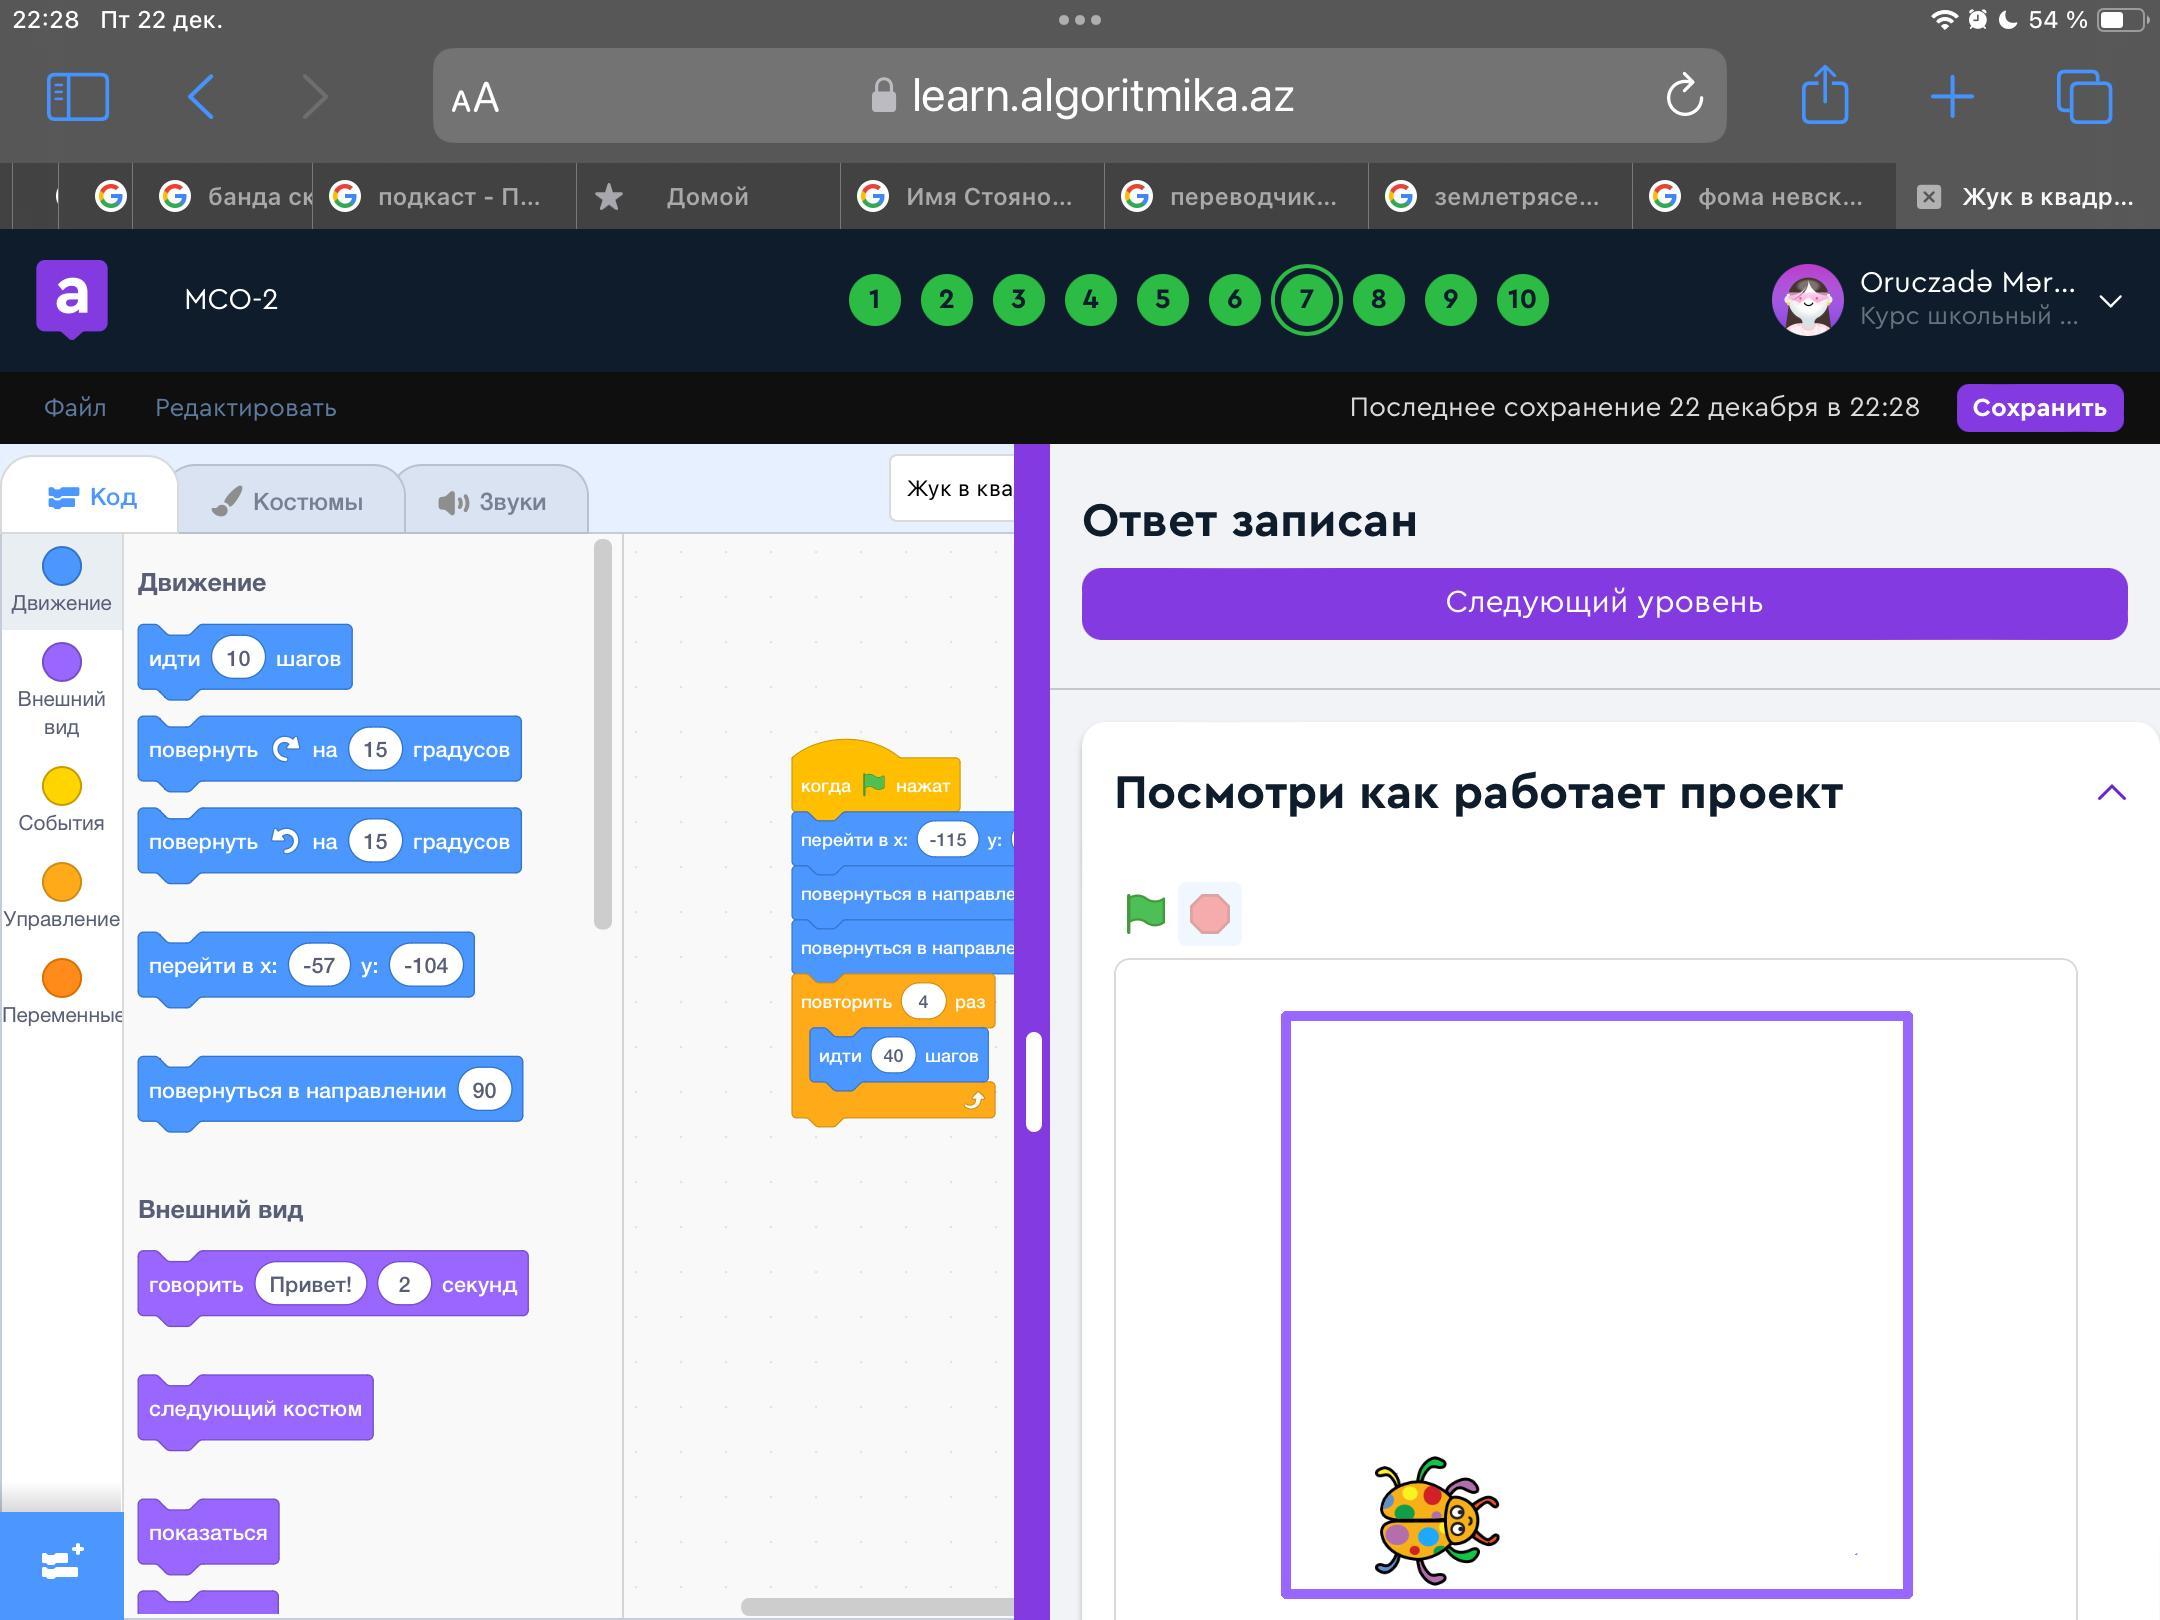
Task: Click the 4 value in повторить block
Action: click(922, 1001)
